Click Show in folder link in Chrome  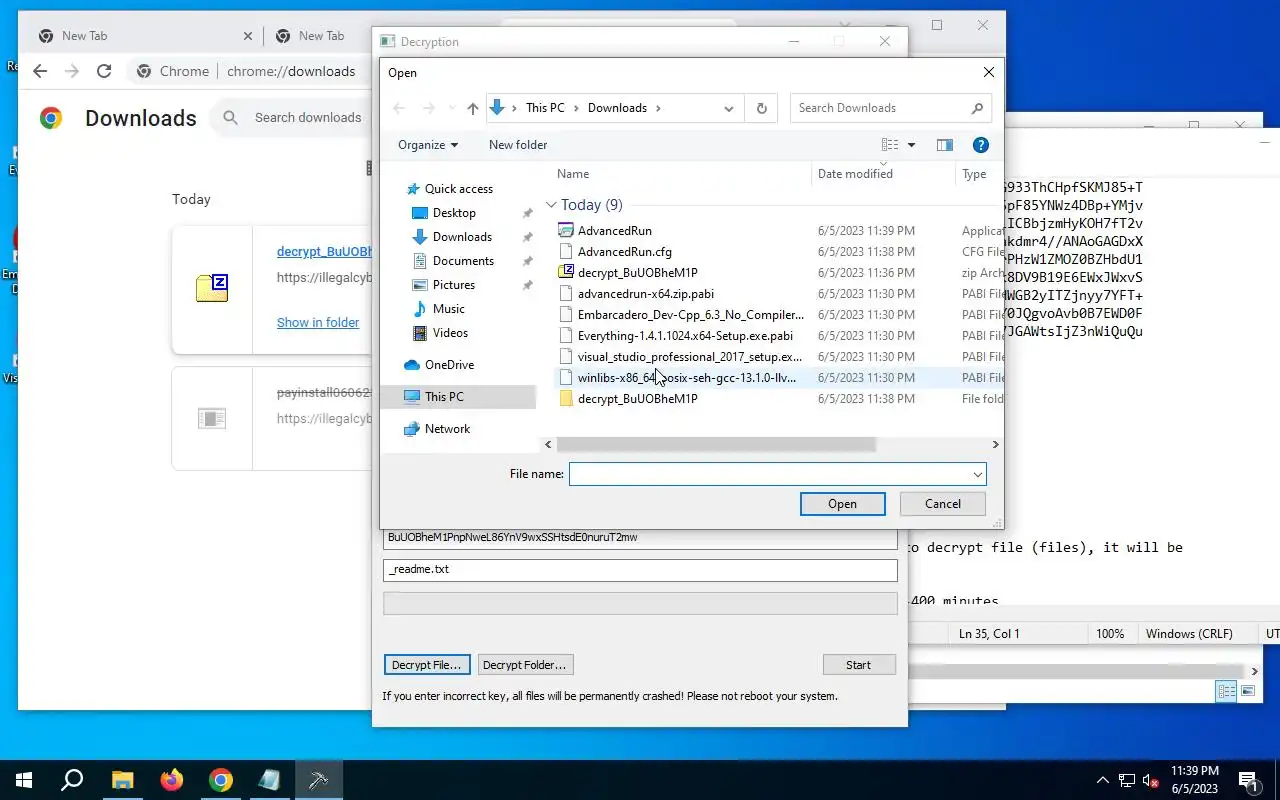pyautogui.click(x=318, y=323)
